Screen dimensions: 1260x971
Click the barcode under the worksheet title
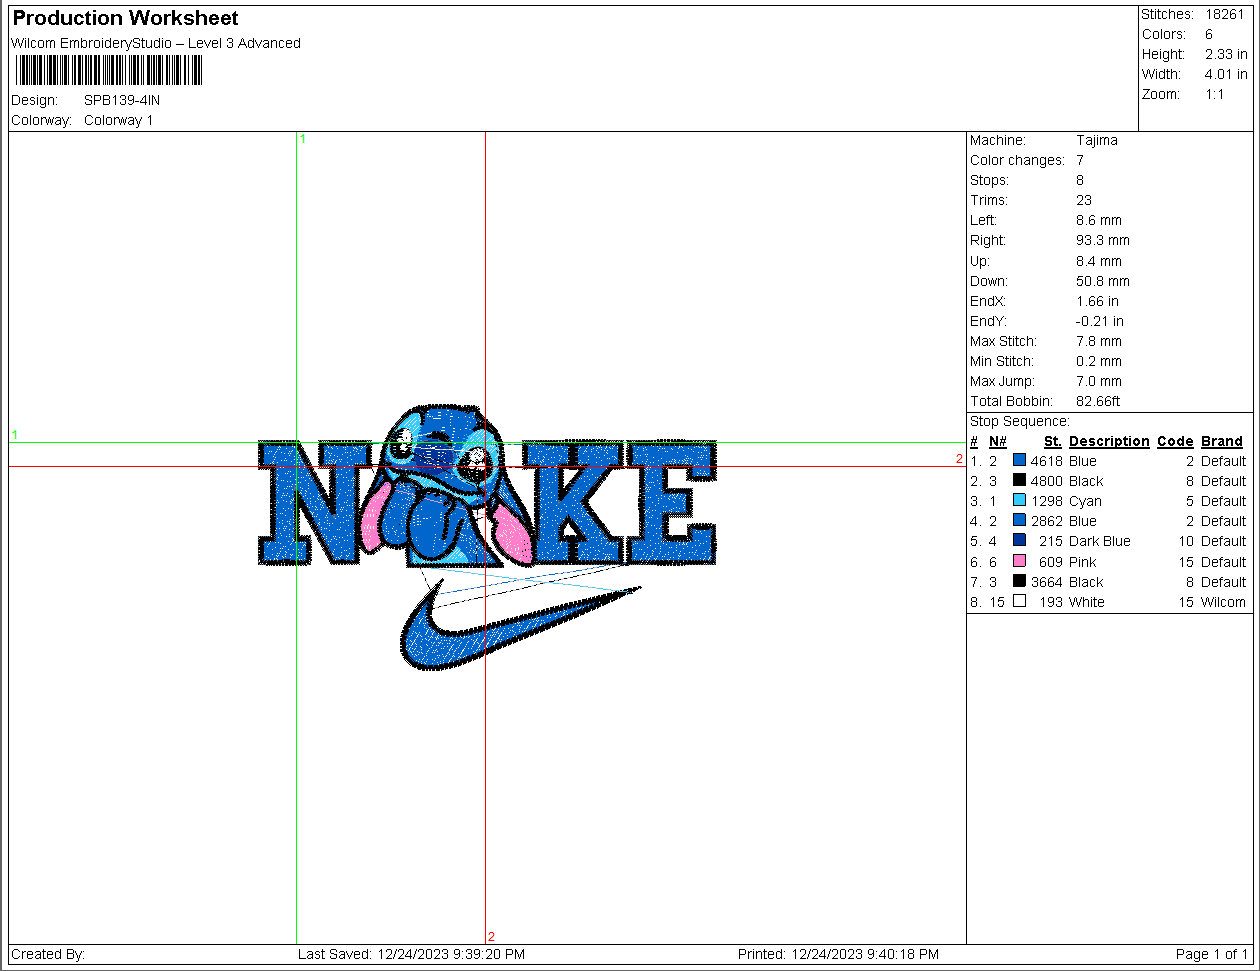109,70
